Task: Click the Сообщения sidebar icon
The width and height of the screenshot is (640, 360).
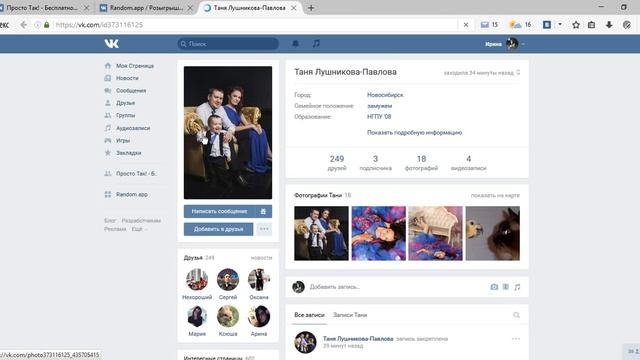Action: pos(108,91)
